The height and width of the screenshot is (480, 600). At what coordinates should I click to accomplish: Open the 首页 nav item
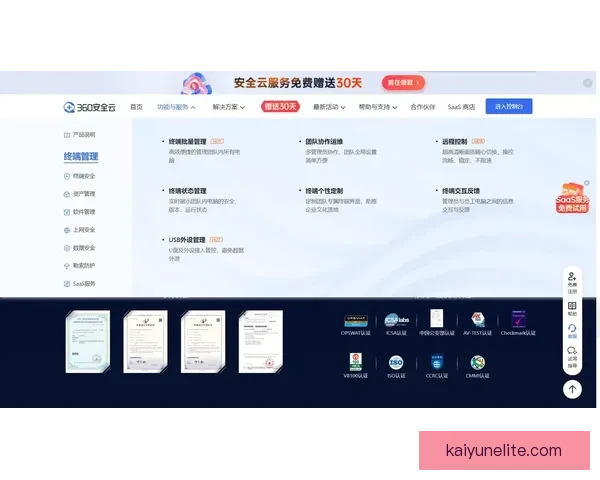[136, 107]
